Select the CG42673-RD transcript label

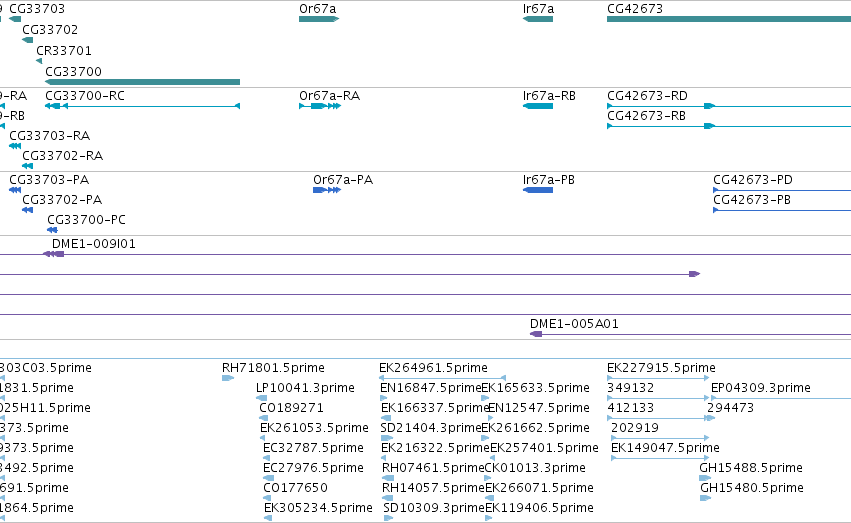[x=647, y=96]
